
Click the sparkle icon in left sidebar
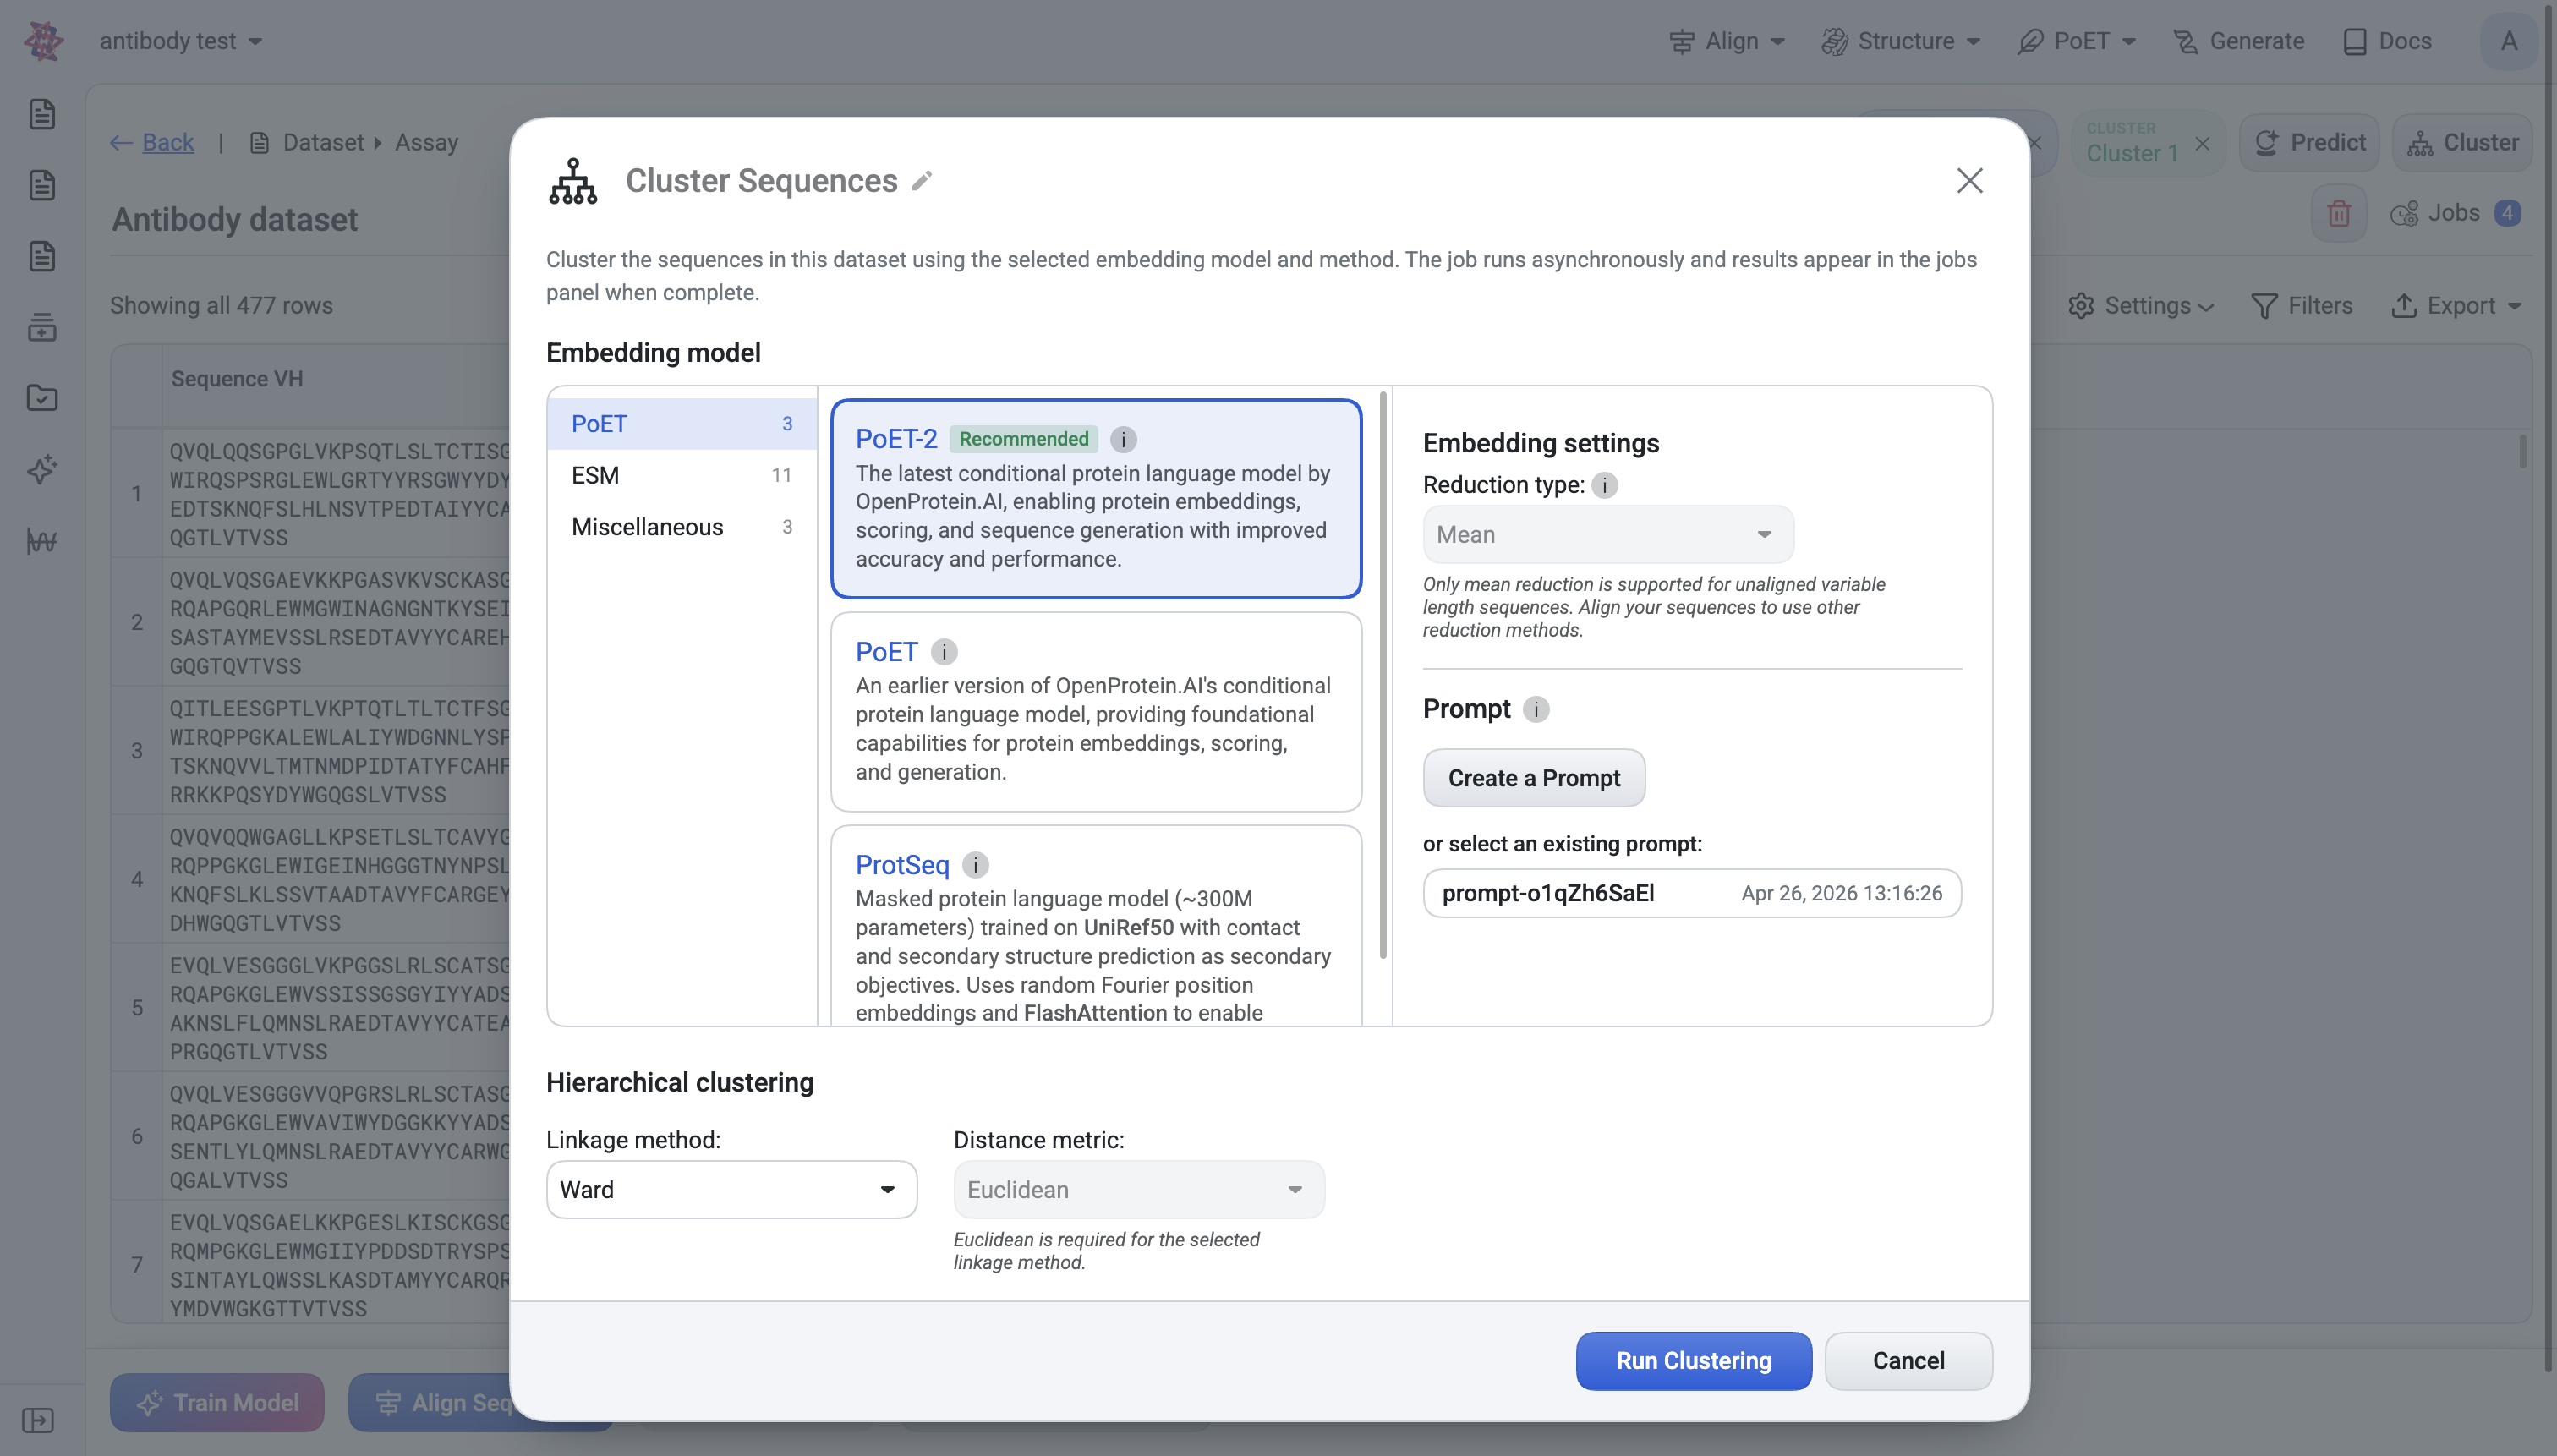coord(42,469)
